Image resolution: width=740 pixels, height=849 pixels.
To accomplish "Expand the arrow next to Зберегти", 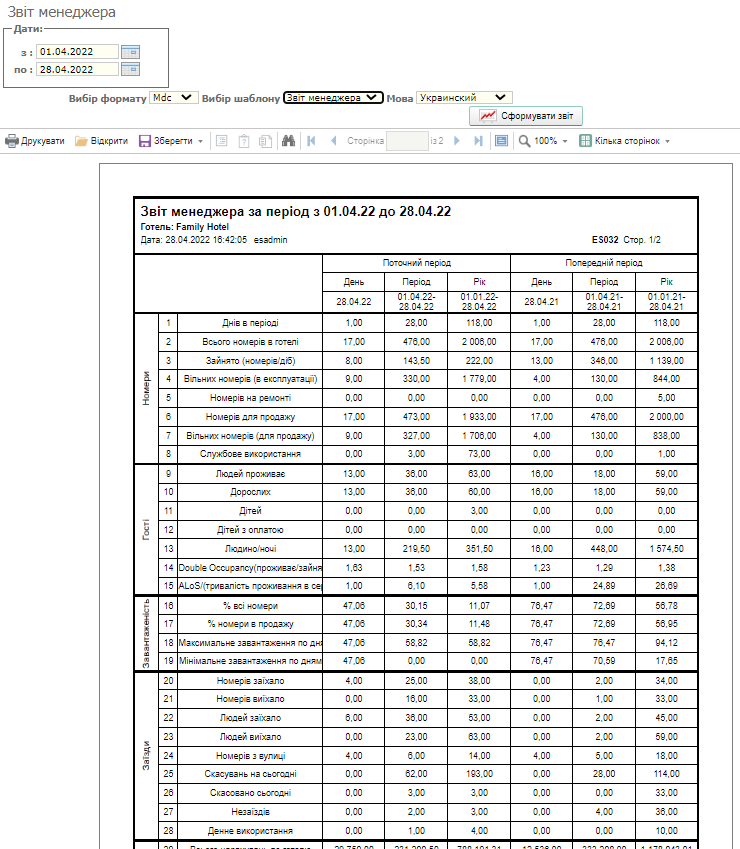I will [x=200, y=141].
